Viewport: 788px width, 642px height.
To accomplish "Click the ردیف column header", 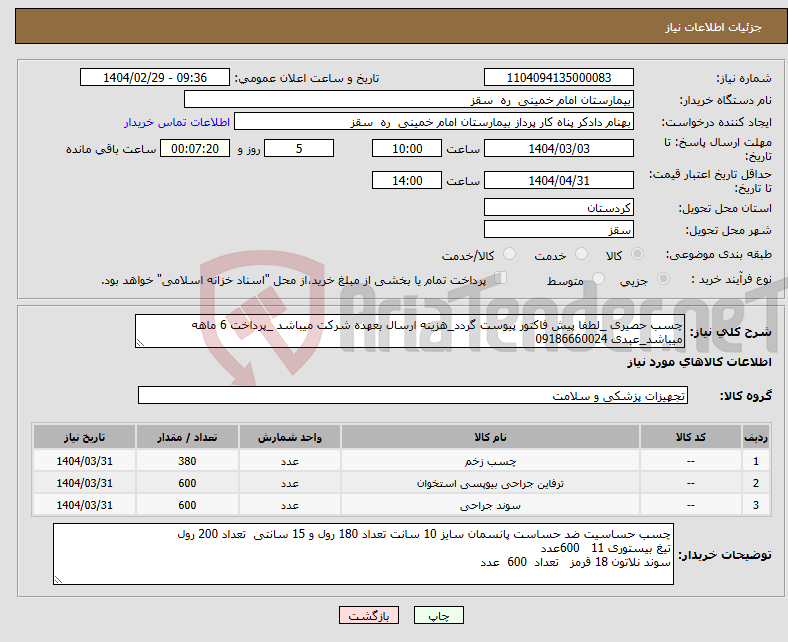I will coord(756,437).
